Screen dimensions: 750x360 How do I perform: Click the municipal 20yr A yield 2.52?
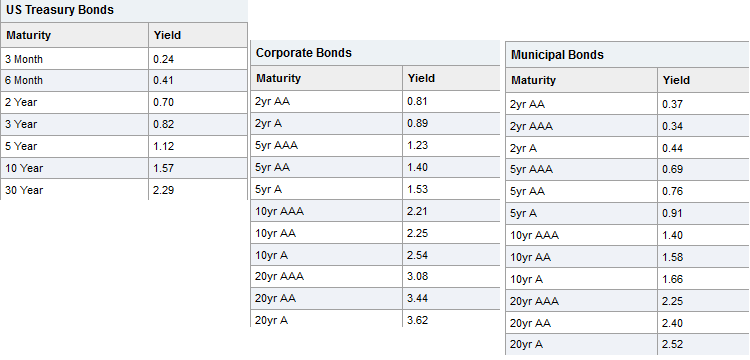pyautogui.click(x=673, y=344)
